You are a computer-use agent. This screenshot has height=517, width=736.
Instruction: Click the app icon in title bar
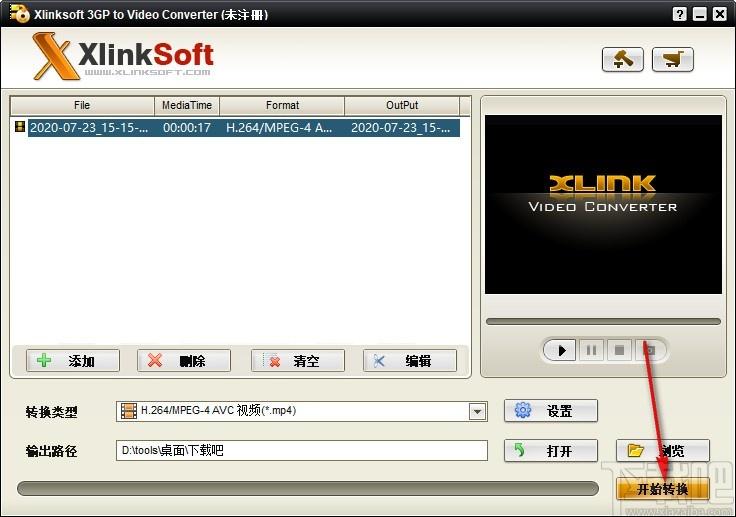pos(19,14)
